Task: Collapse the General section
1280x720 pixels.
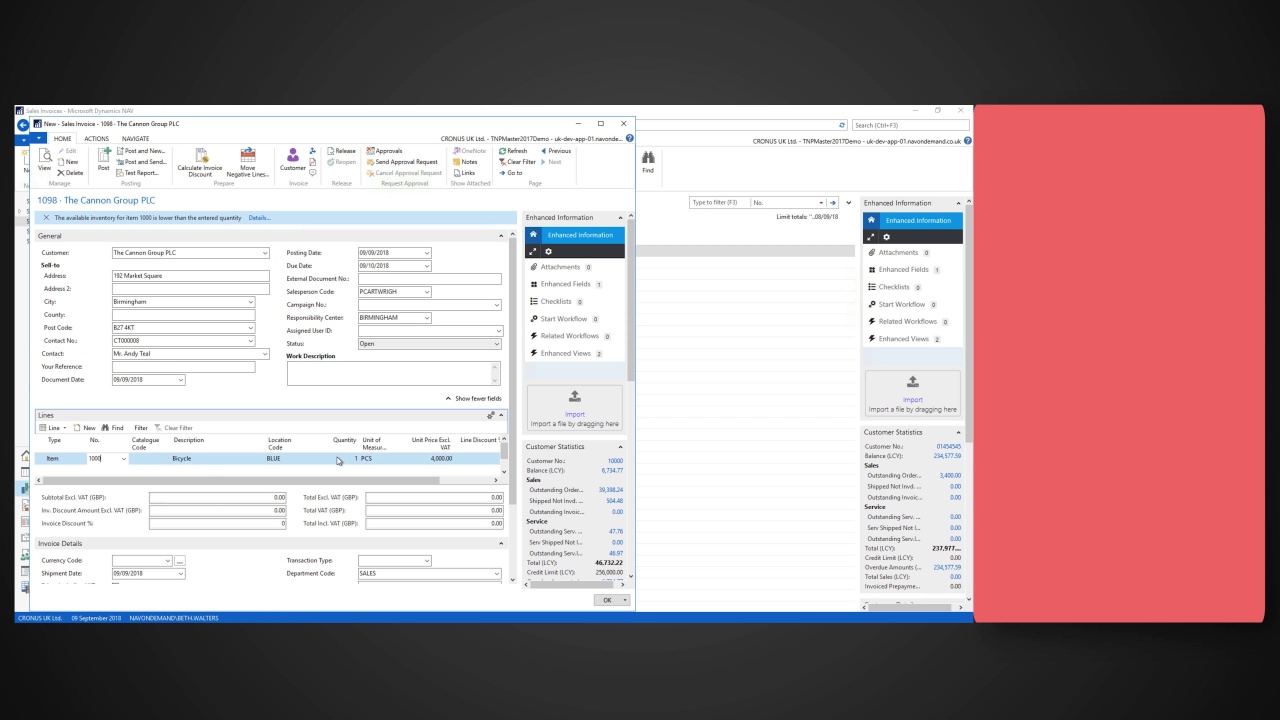Action: (x=501, y=236)
